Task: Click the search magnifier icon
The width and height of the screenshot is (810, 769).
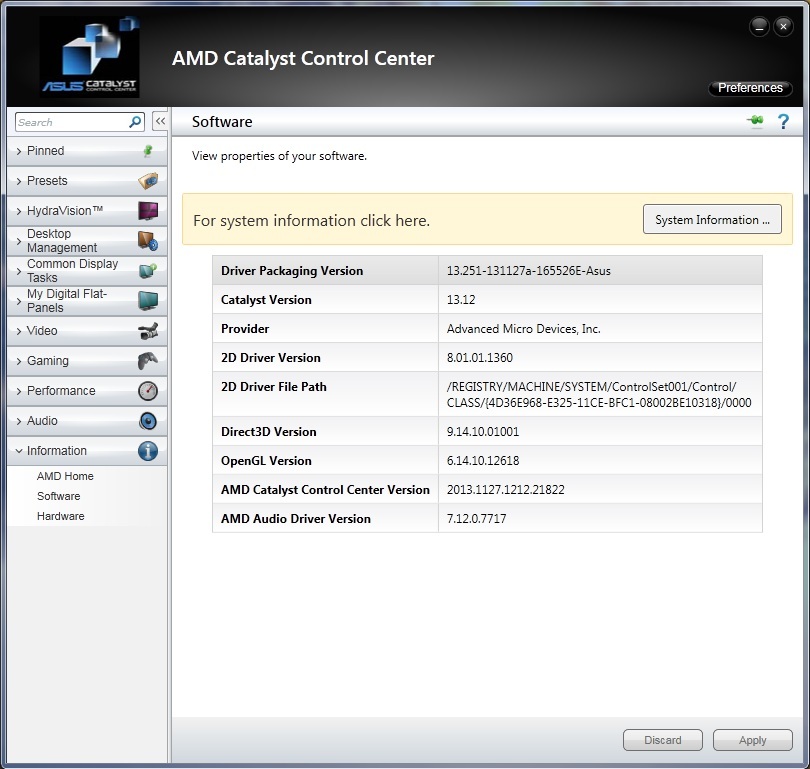Action: click(x=135, y=122)
